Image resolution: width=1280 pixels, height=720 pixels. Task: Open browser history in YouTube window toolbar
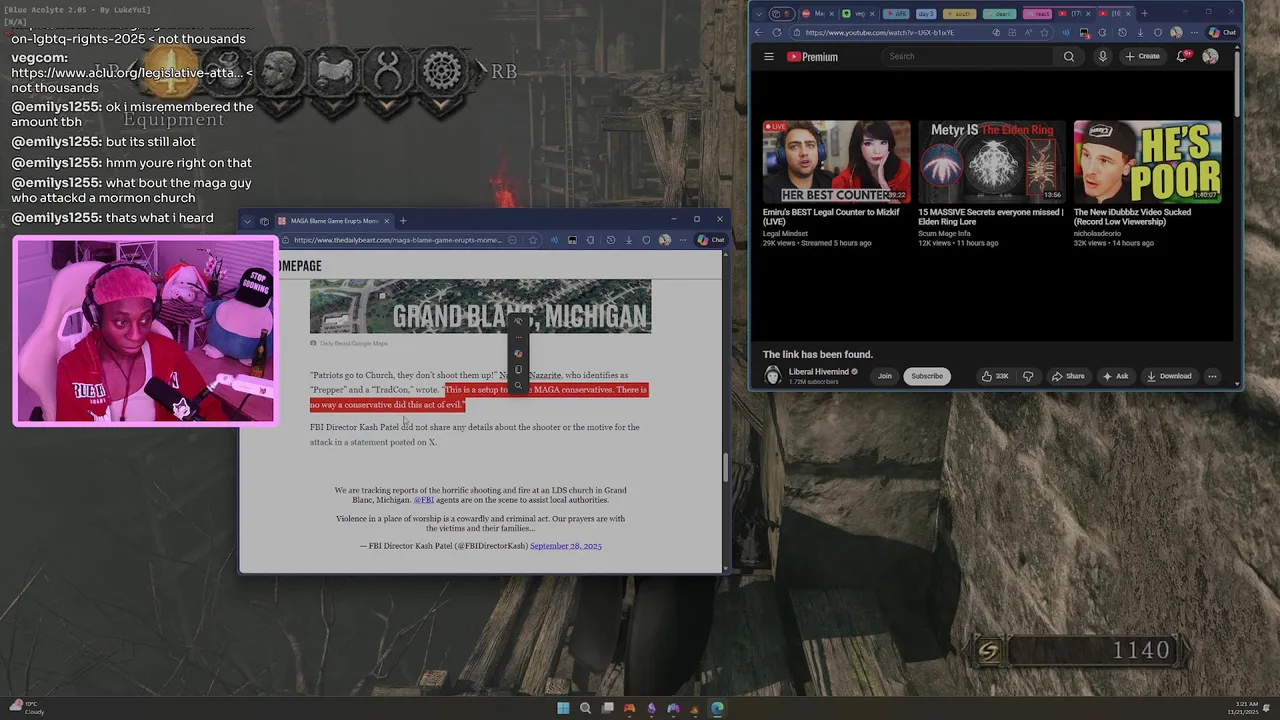(x=1122, y=32)
